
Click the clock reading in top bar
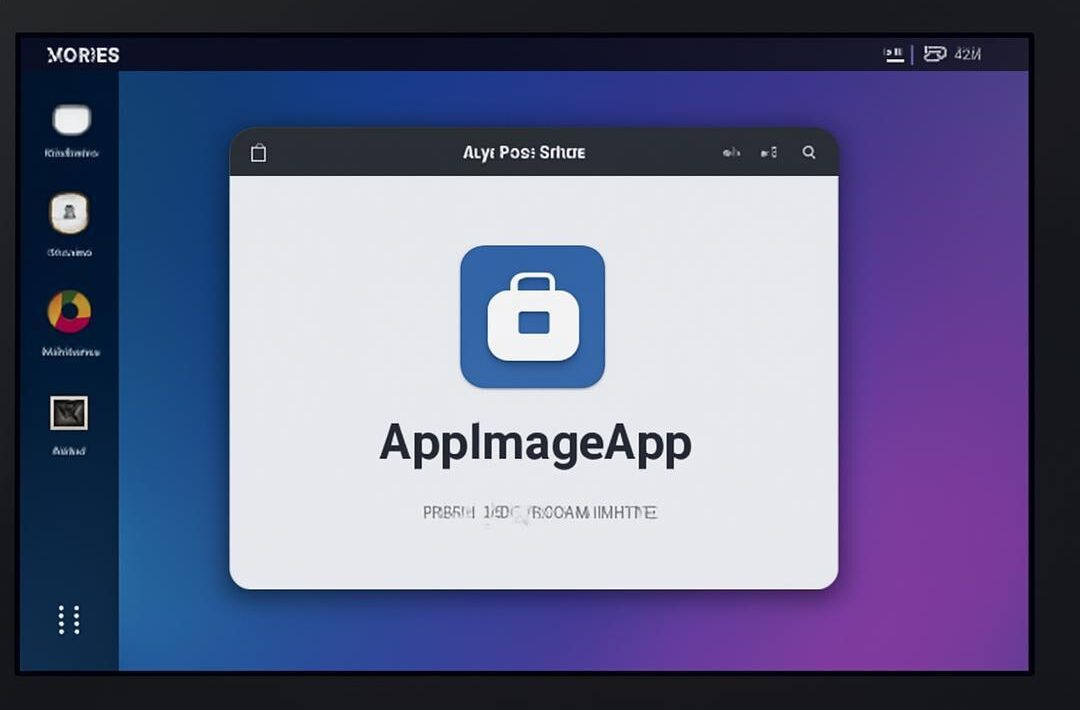(968, 54)
